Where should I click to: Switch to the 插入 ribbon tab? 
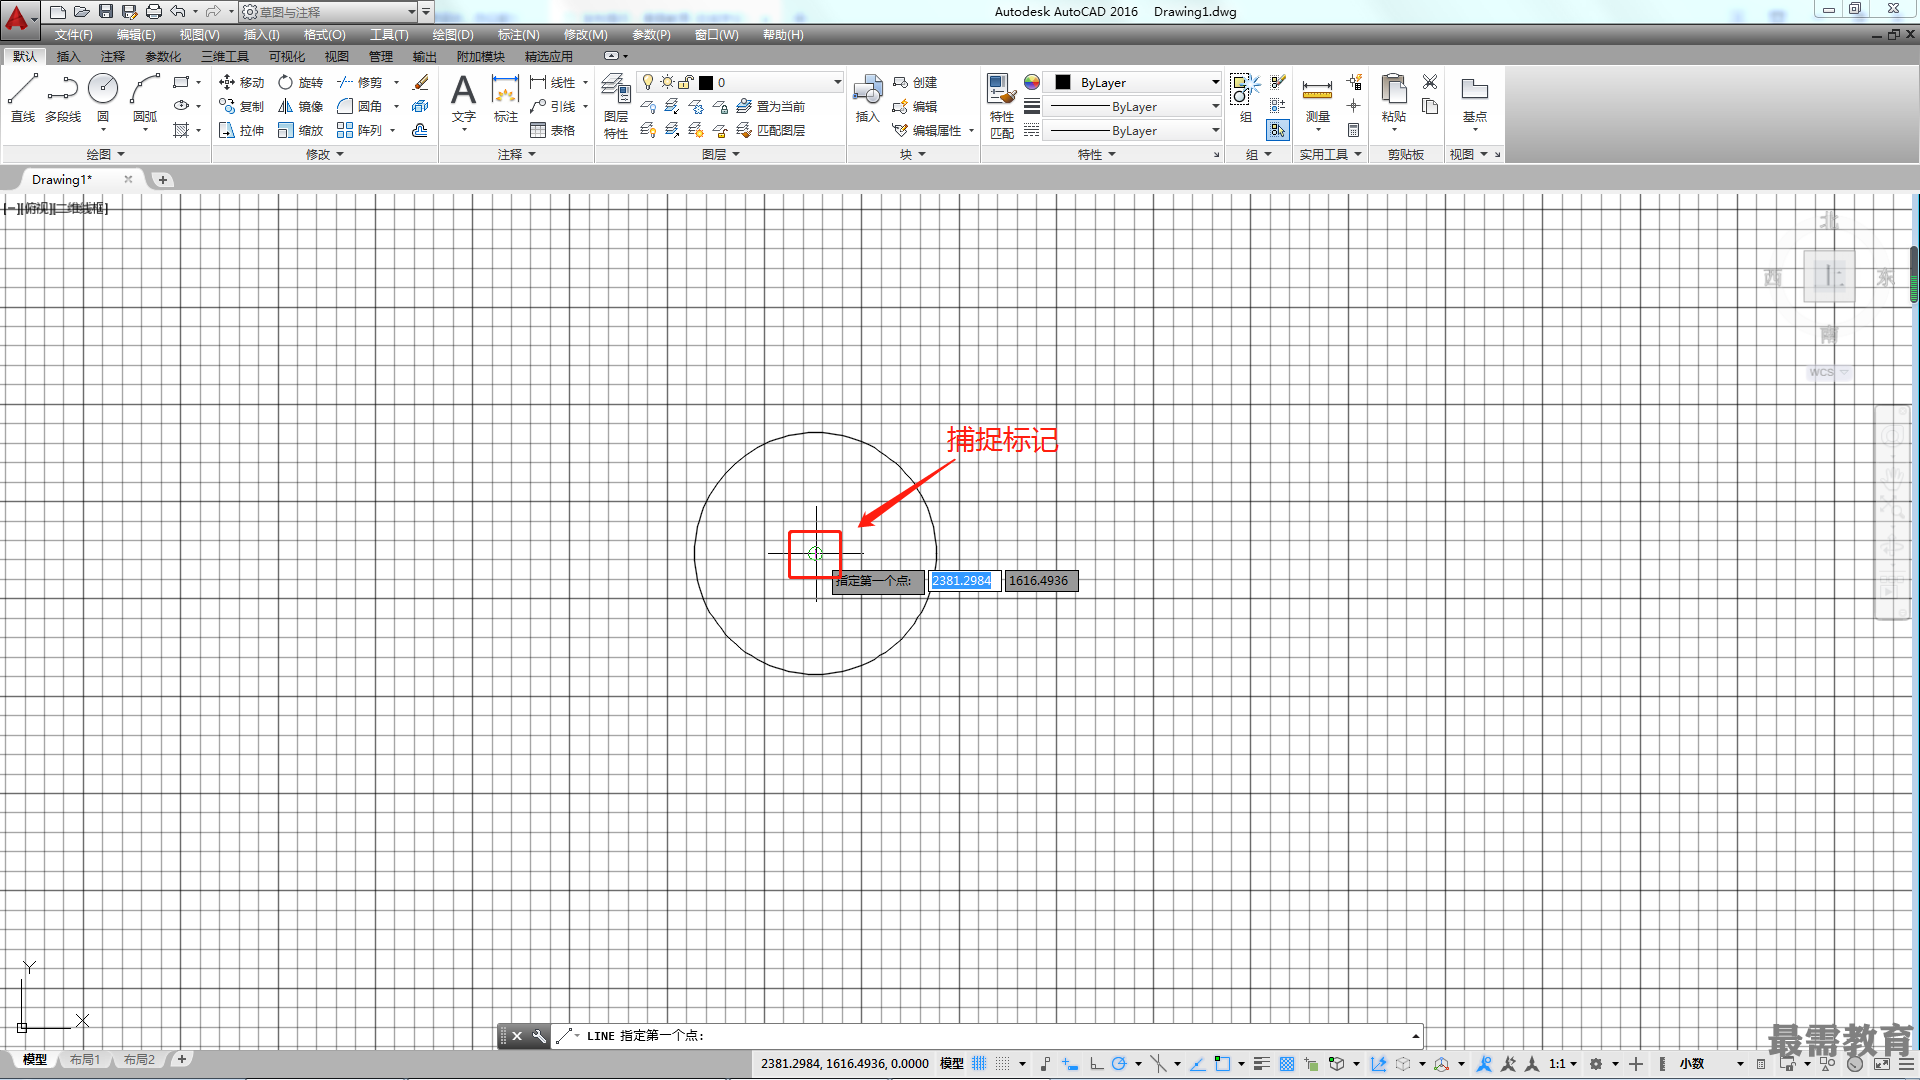tap(68, 56)
